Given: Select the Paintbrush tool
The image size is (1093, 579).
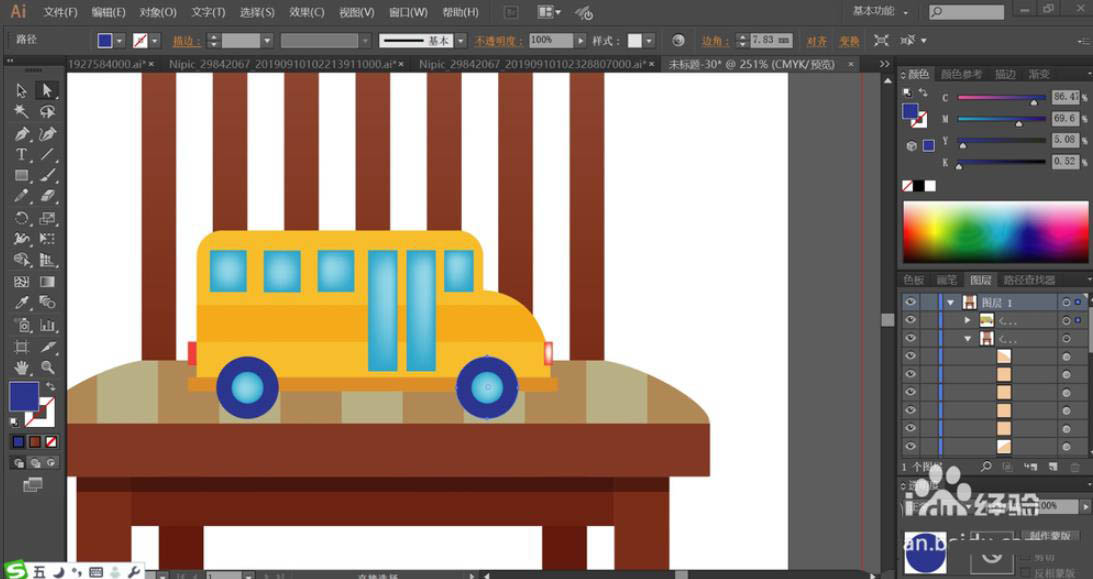Looking at the screenshot, I should click(47, 176).
